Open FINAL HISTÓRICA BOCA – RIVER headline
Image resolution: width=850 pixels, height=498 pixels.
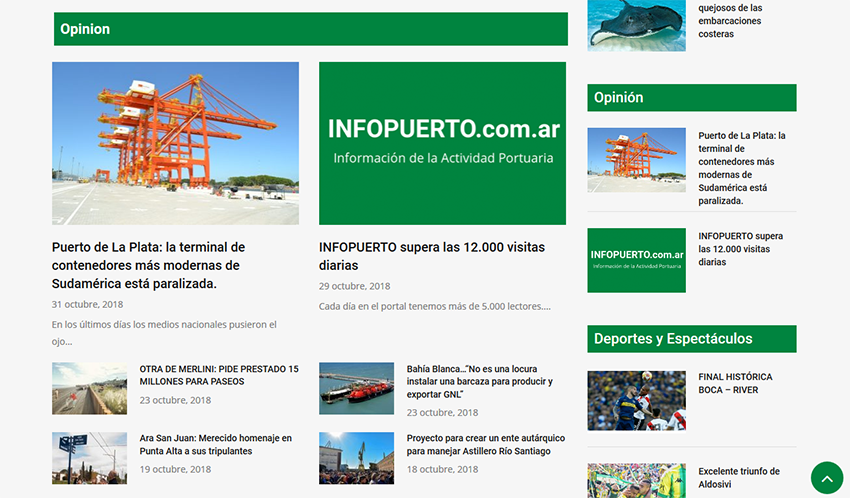[735, 383]
